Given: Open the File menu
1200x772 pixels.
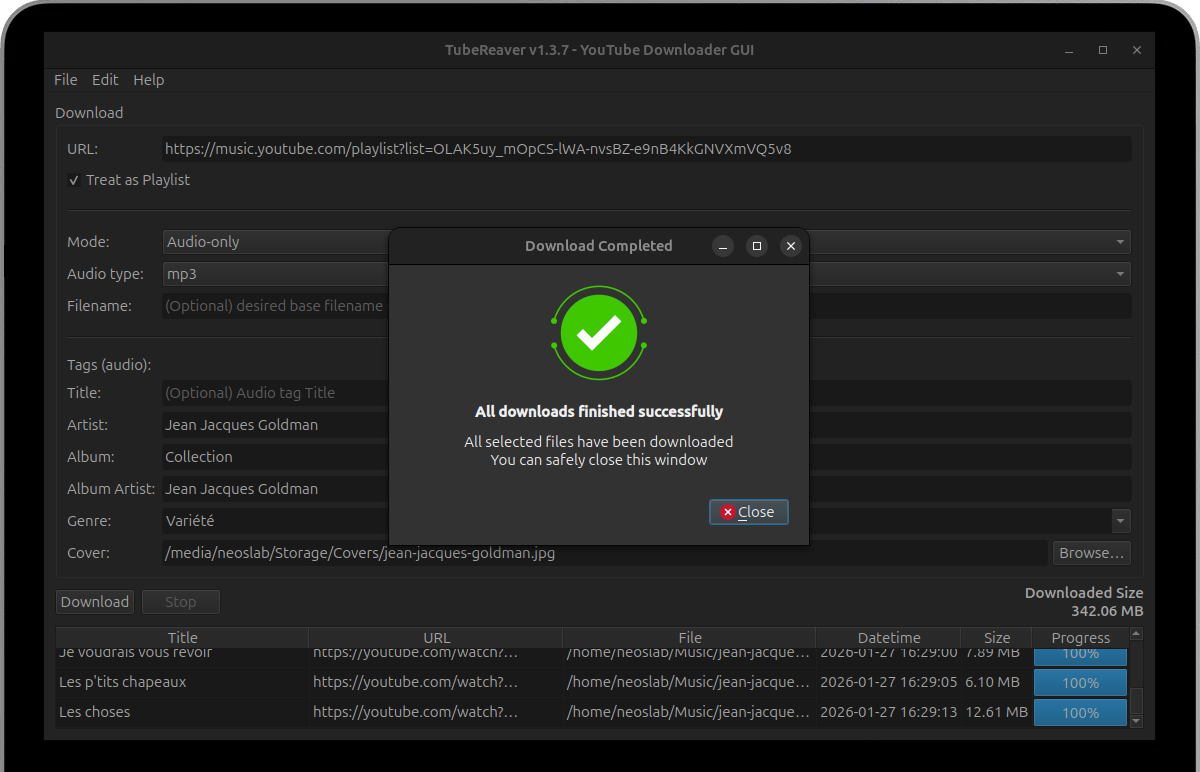Looking at the screenshot, I should [x=65, y=79].
